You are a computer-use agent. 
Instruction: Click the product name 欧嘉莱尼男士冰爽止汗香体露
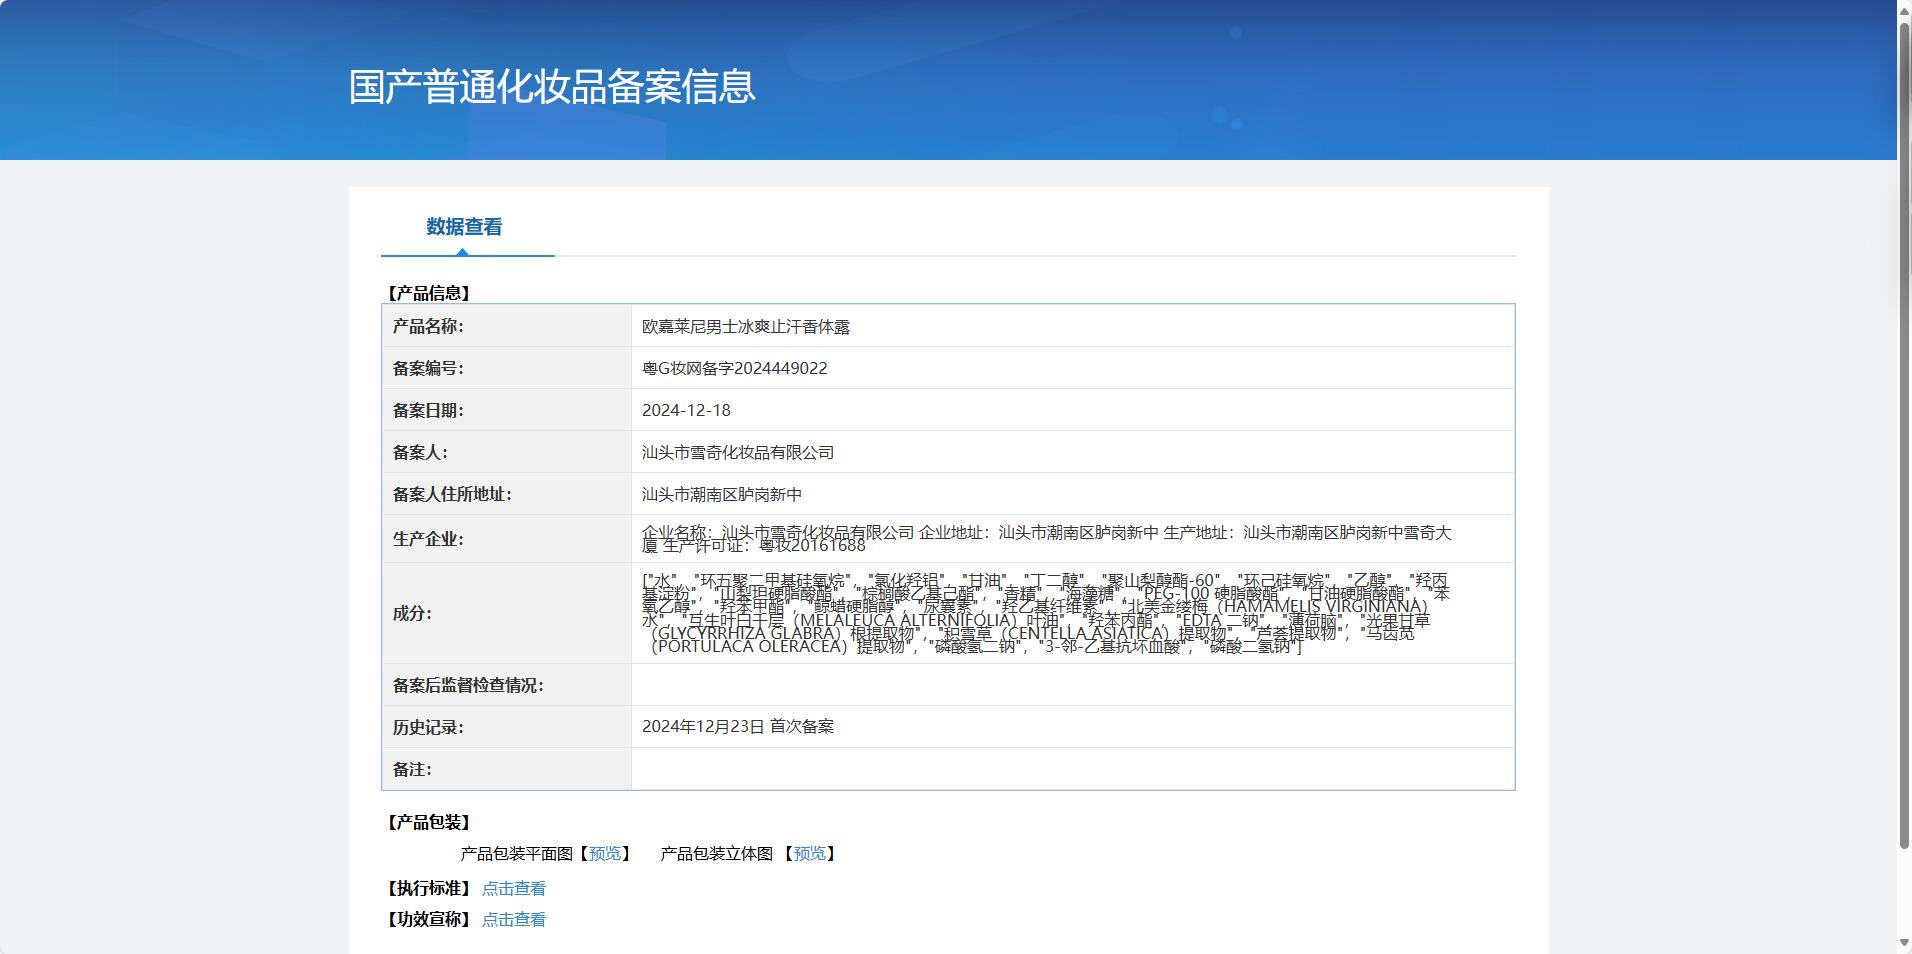click(746, 326)
